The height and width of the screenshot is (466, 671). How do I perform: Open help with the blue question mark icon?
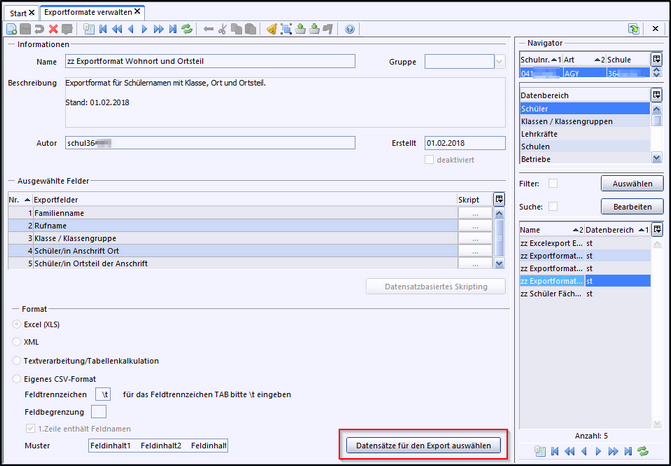[350, 30]
